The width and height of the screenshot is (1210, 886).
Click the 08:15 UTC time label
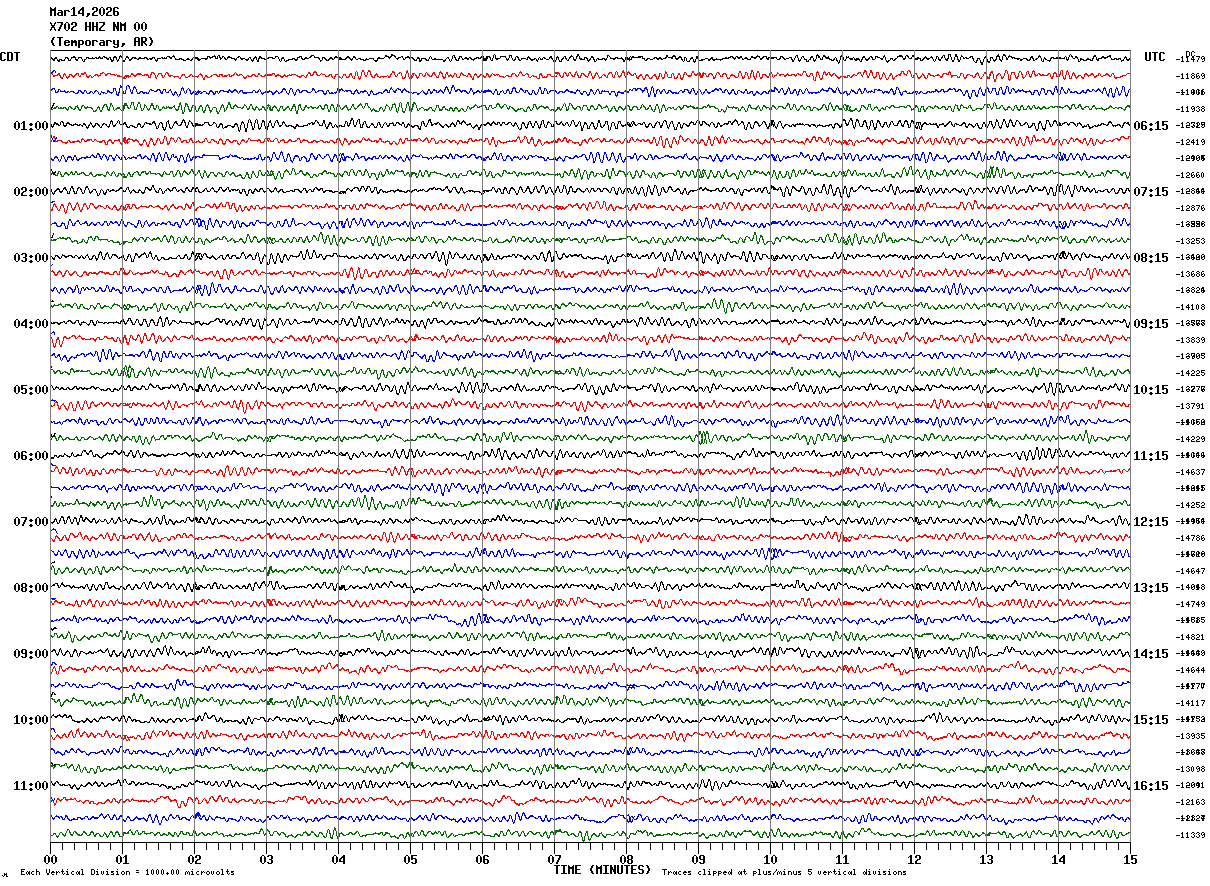[x=1151, y=258]
